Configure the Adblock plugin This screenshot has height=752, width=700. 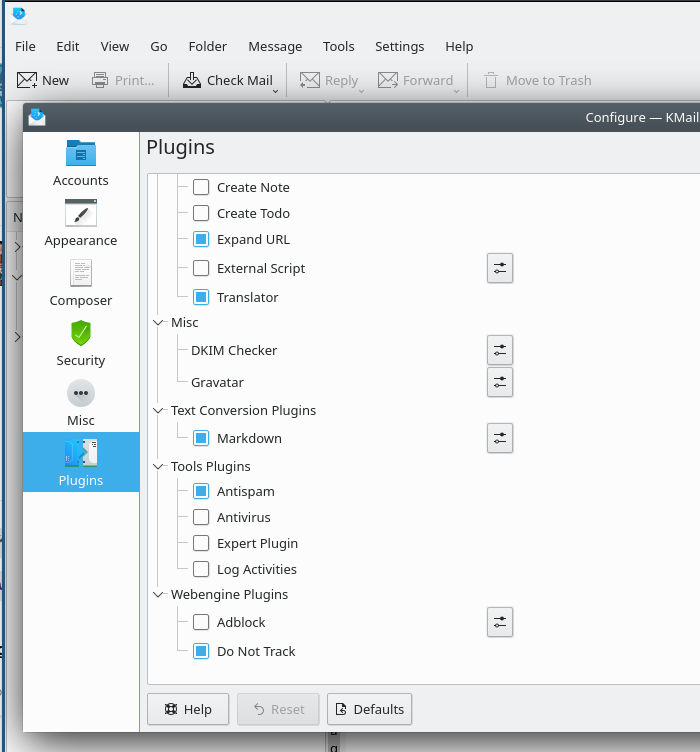click(500, 622)
